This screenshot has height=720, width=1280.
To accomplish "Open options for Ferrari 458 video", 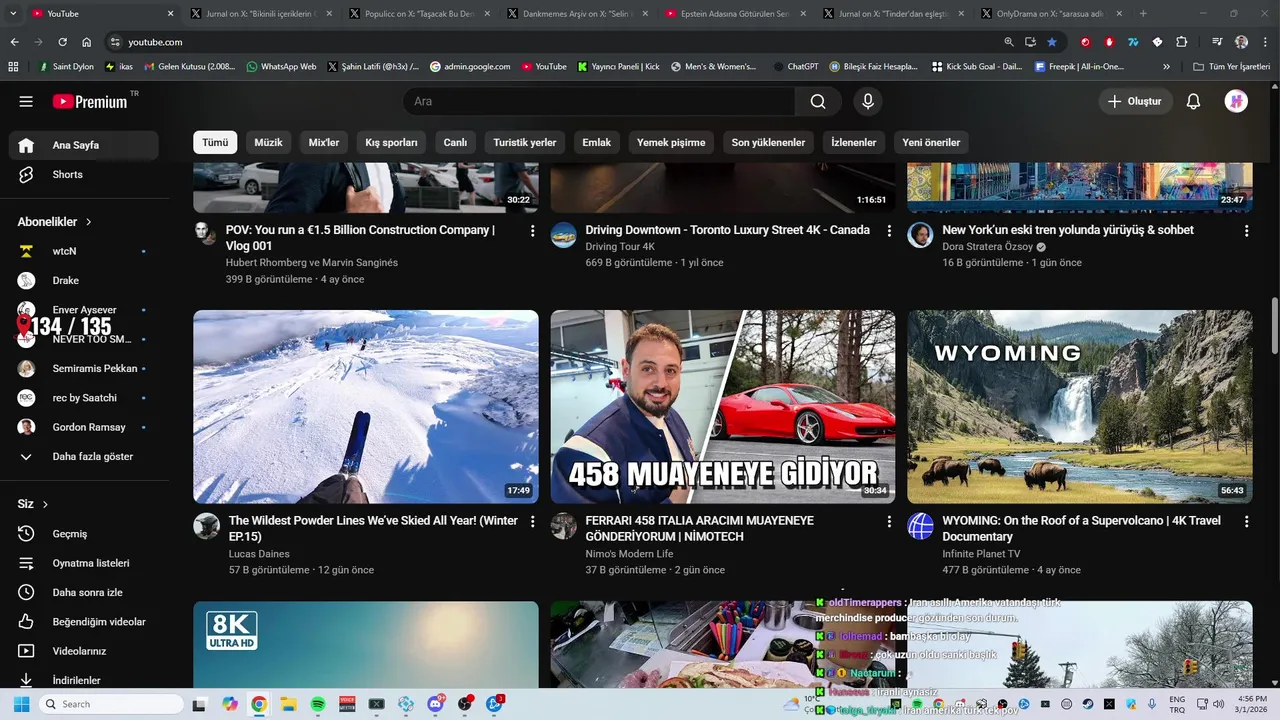I will pos(889,522).
